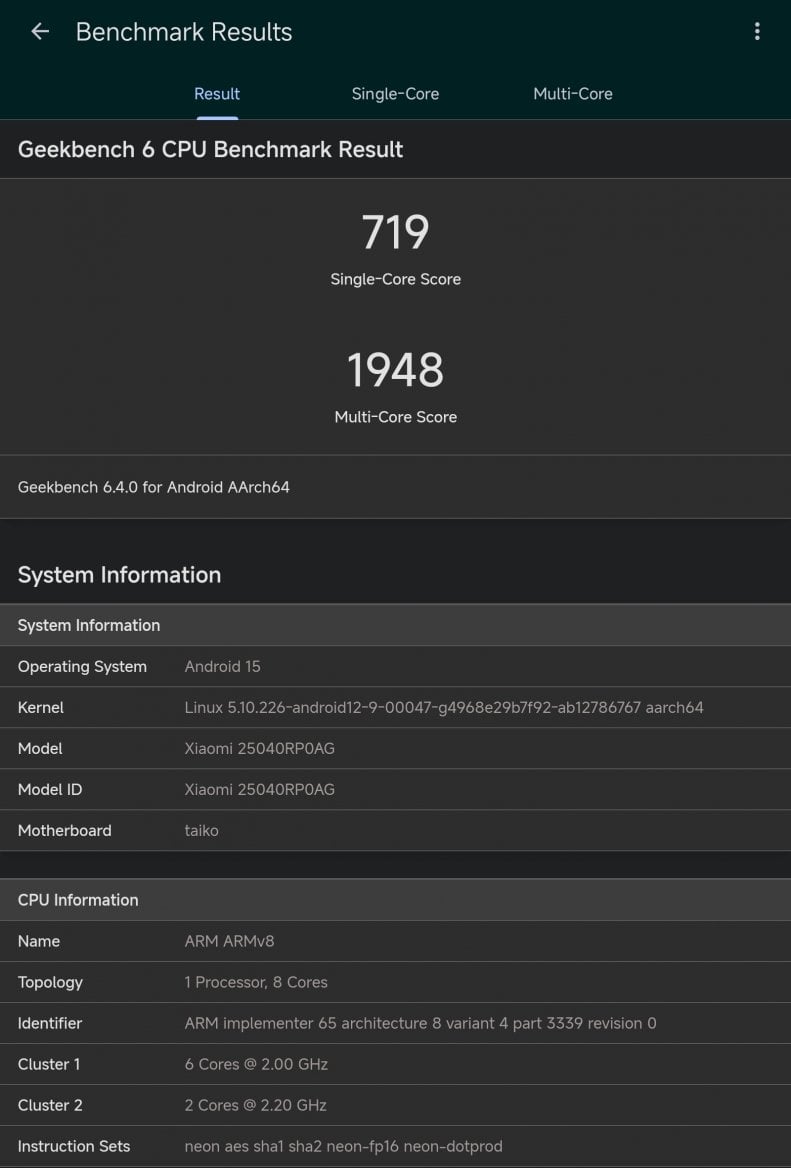The width and height of the screenshot is (791, 1168).
Task: Switch to the Multi-Core tab
Action: pos(573,94)
